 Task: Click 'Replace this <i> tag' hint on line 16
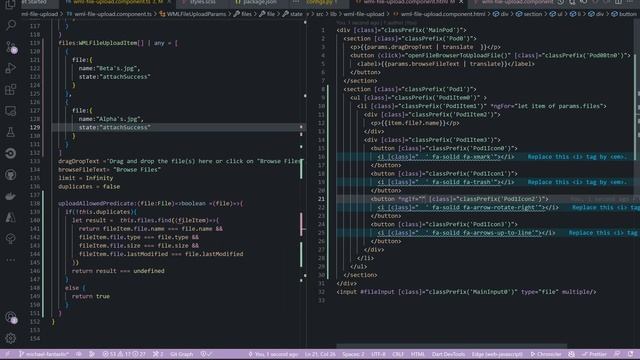(x=576, y=157)
